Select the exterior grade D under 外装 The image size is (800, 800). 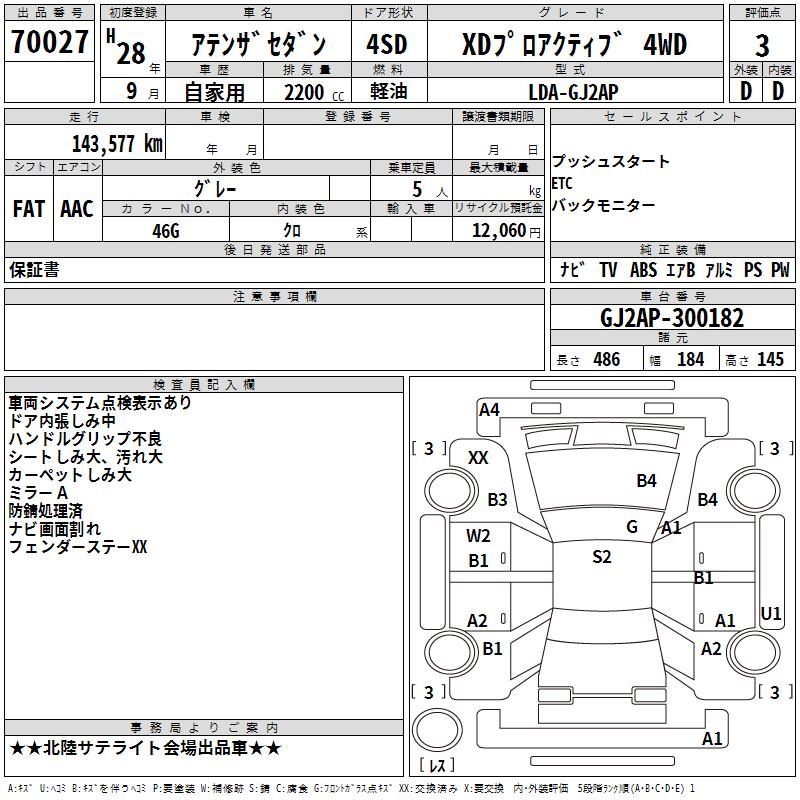tap(746, 91)
